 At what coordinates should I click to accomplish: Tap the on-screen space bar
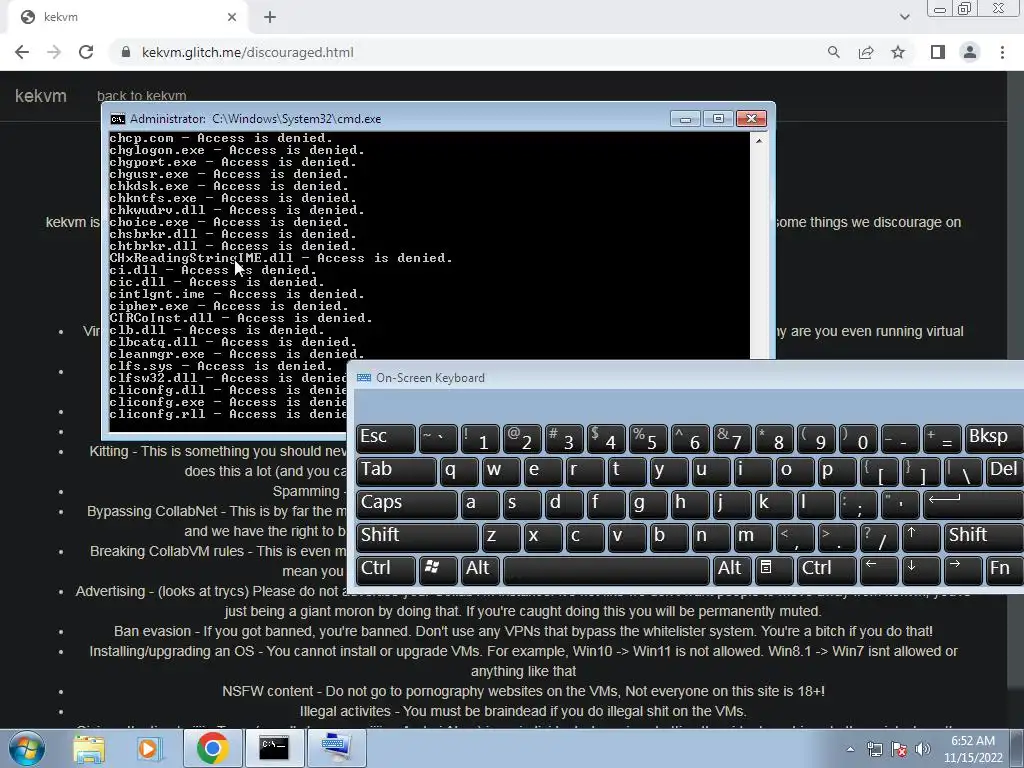click(x=606, y=569)
